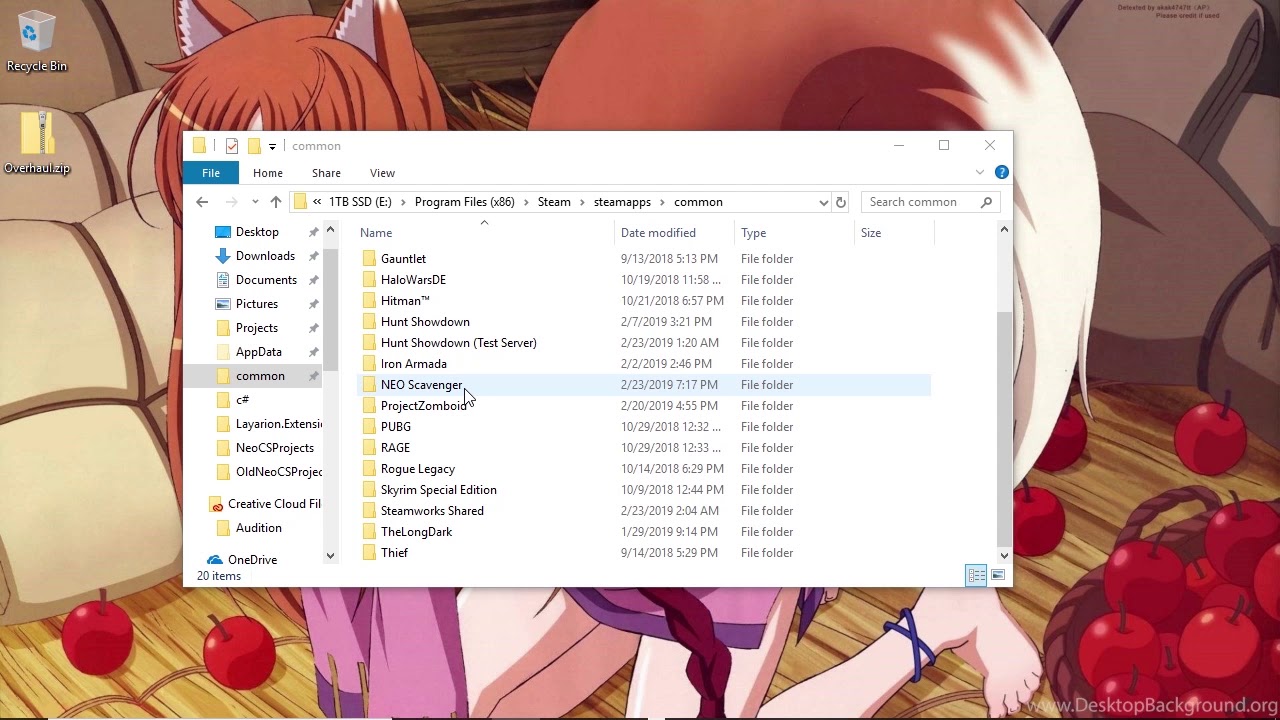This screenshot has height=720, width=1280.
Task: Select NeoCSProjects in navigation pane
Action: 274,448
